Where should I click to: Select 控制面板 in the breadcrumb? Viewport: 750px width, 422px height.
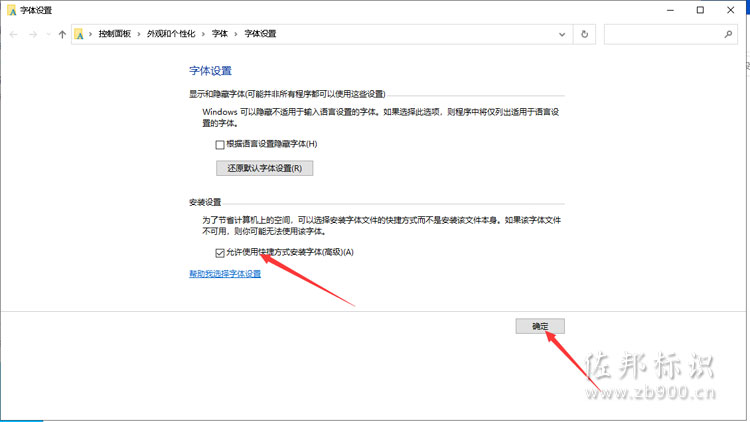click(x=114, y=33)
